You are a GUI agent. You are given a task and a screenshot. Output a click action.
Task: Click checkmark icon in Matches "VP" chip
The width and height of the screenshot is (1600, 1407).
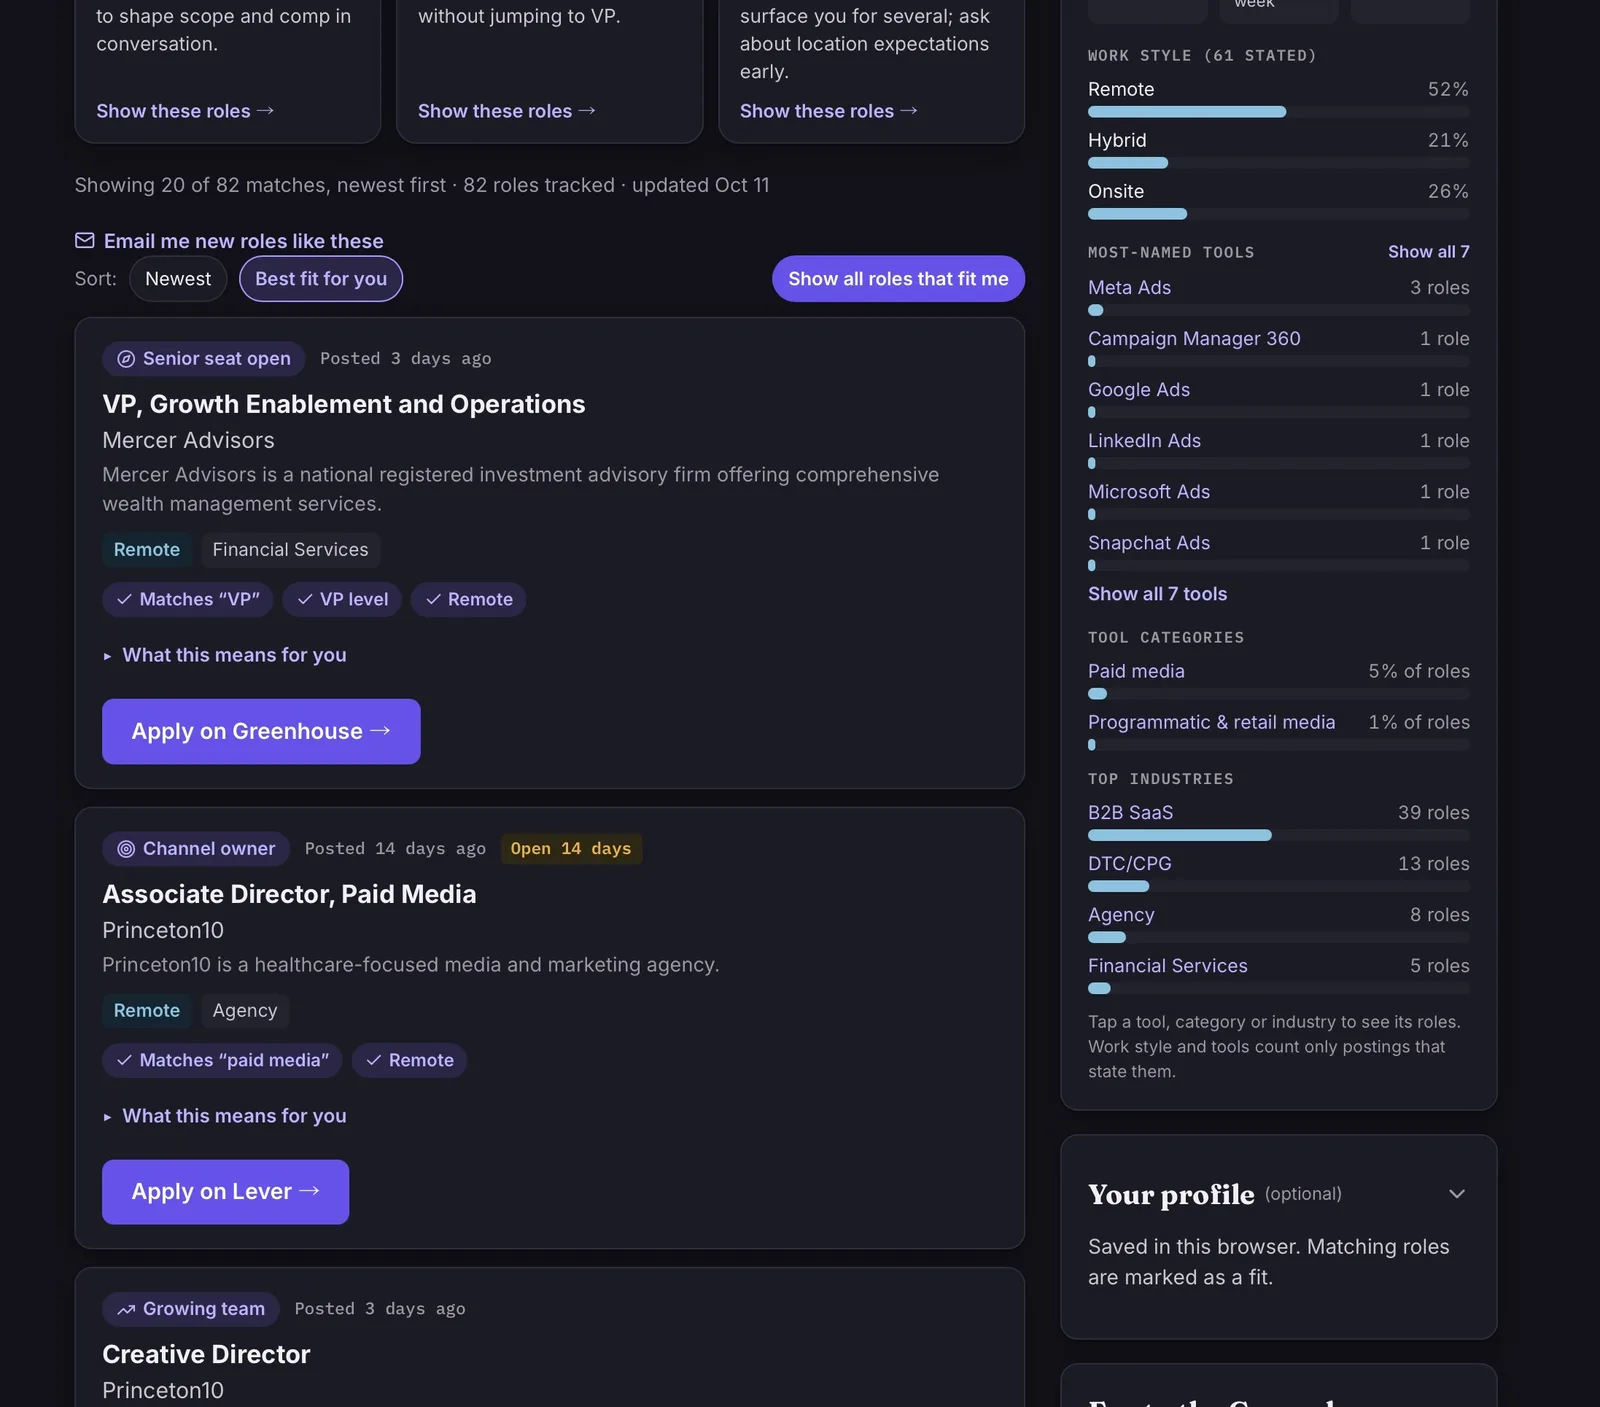pos(124,599)
